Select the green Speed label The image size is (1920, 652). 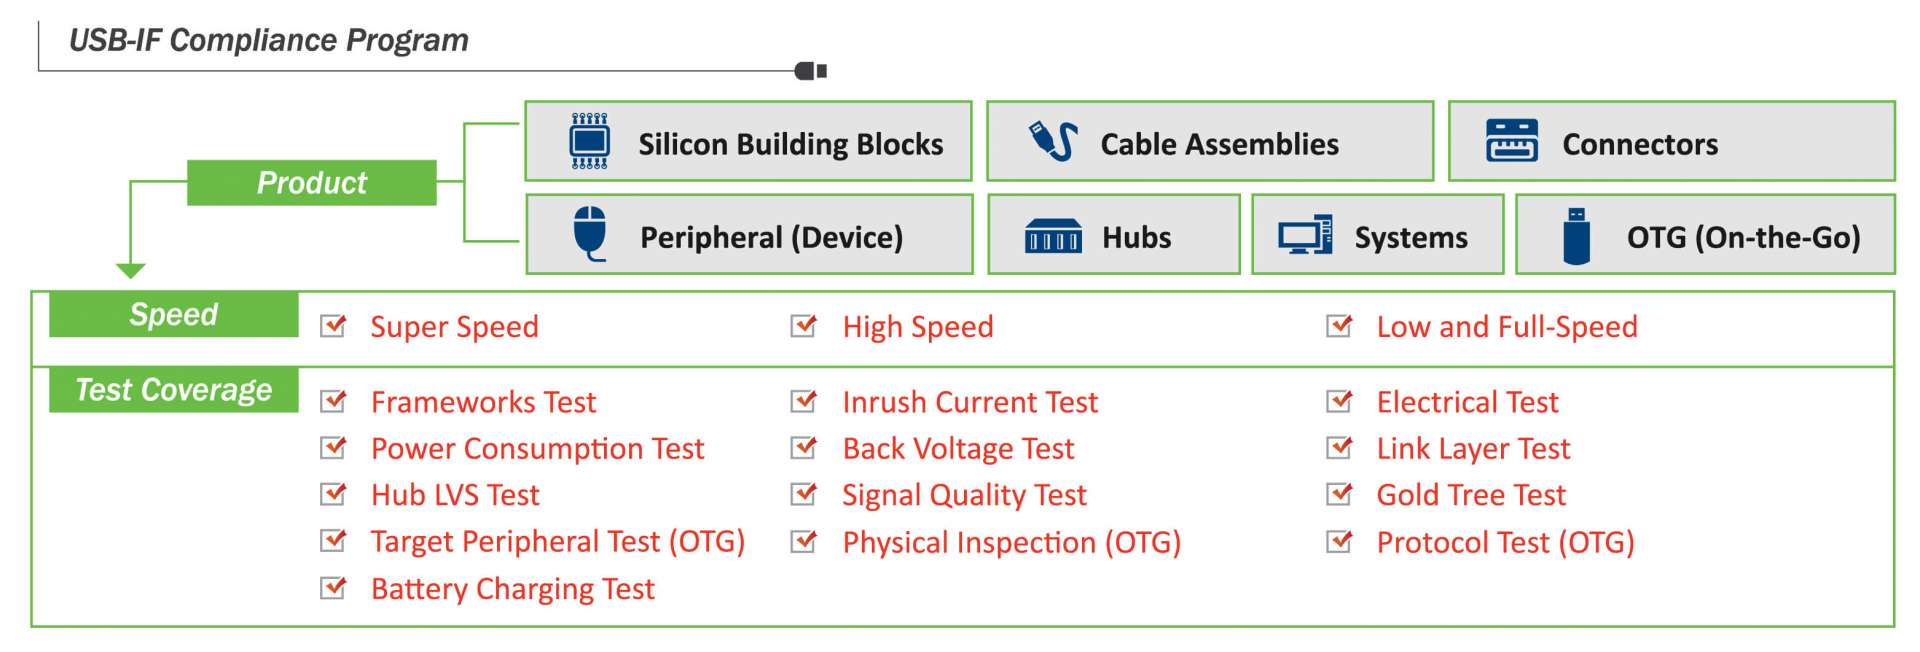[x=174, y=314]
